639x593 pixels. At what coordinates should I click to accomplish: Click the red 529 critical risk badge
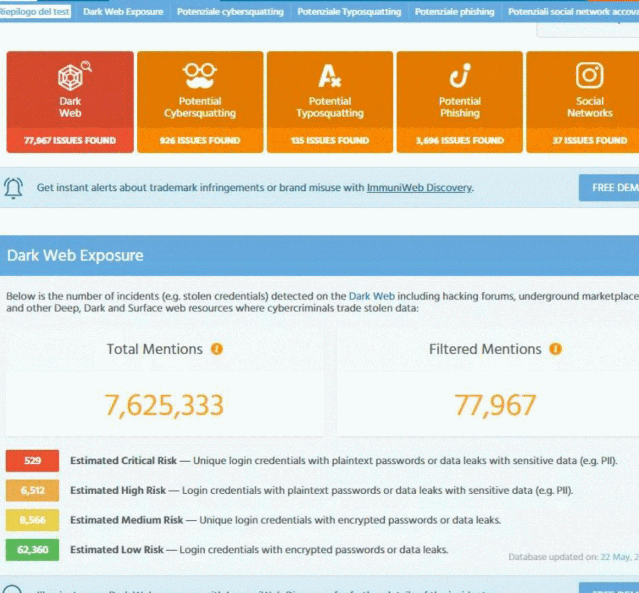click(x=33, y=461)
